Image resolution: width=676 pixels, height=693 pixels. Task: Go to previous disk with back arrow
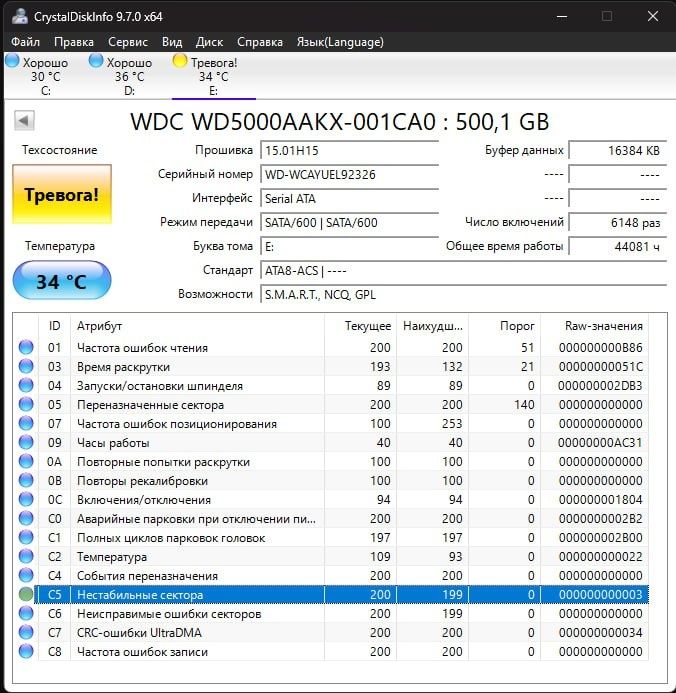click(24, 120)
